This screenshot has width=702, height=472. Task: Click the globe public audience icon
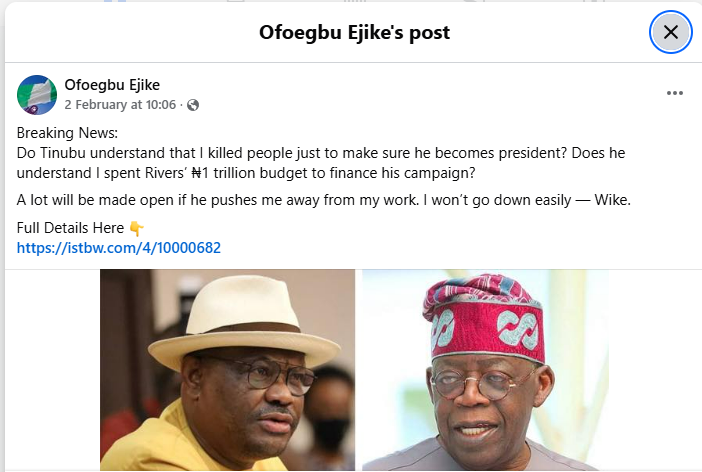pyautogui.click(x=193, y=105)
